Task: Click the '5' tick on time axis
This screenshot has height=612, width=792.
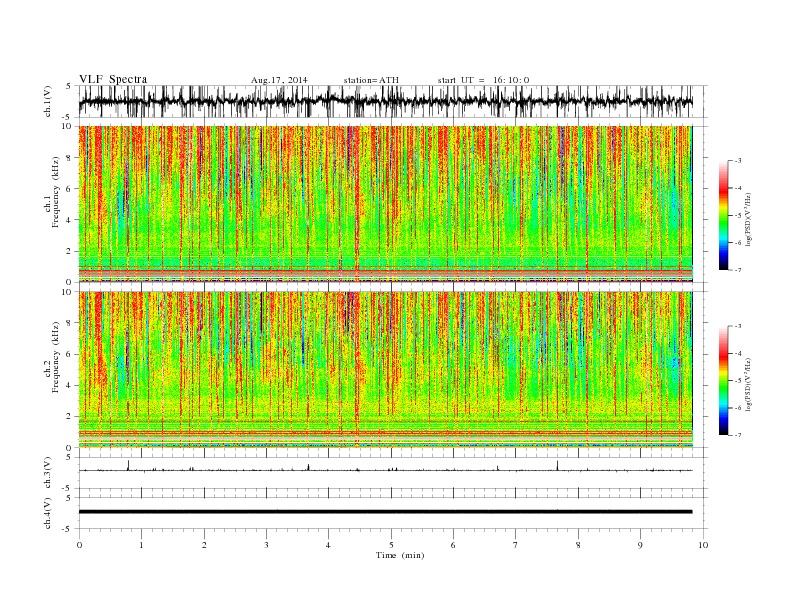Action: tap(391, 545)
